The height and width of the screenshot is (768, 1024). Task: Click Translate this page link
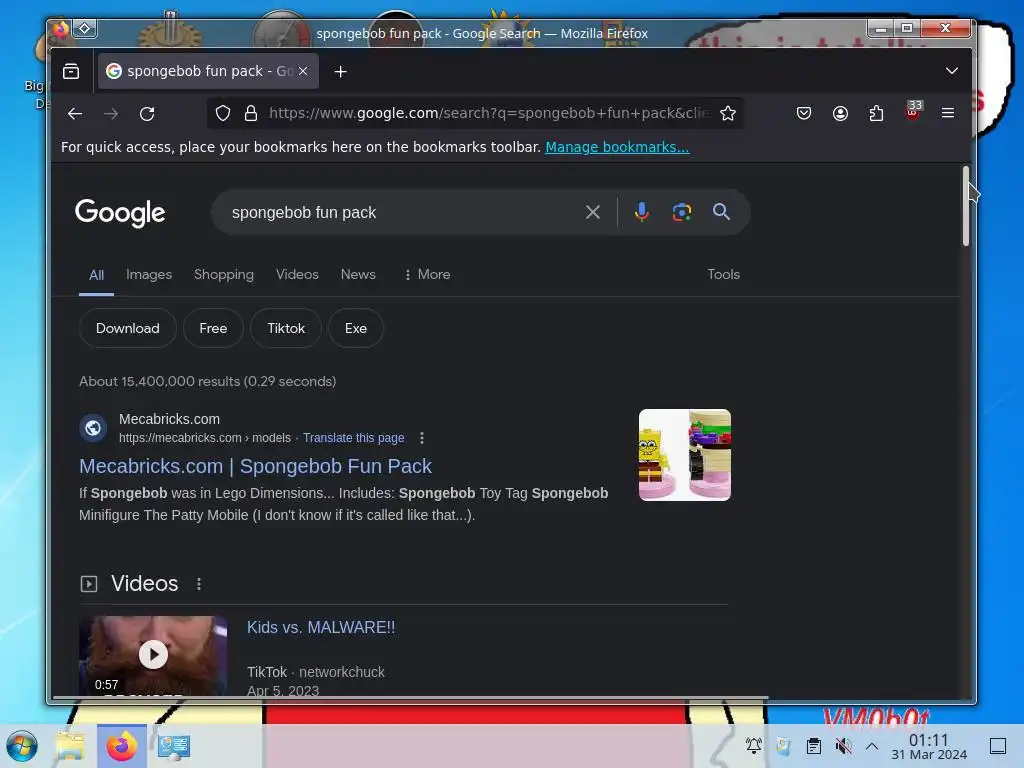(x=353, y=438)
